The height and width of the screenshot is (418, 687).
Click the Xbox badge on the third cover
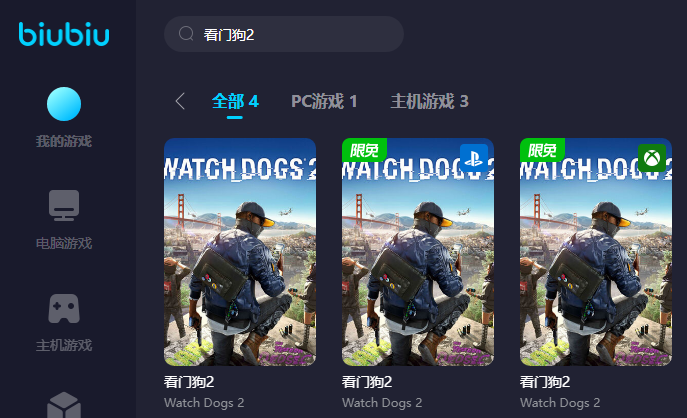pyautogui.click(x=652, y=158)
